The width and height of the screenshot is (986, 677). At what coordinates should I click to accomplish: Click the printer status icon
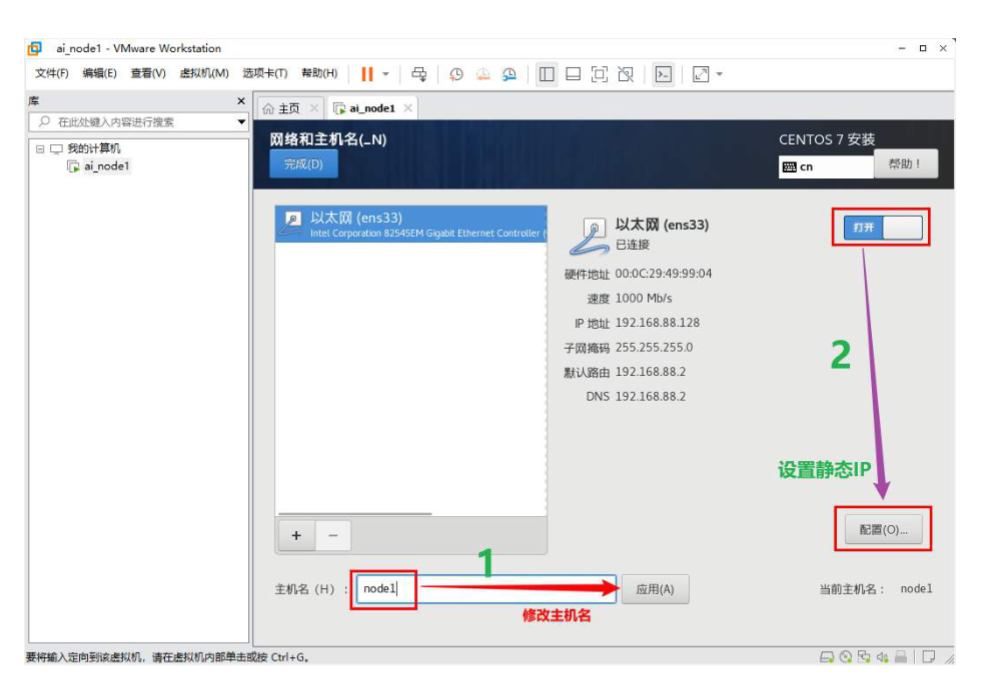tap(901, 658)
